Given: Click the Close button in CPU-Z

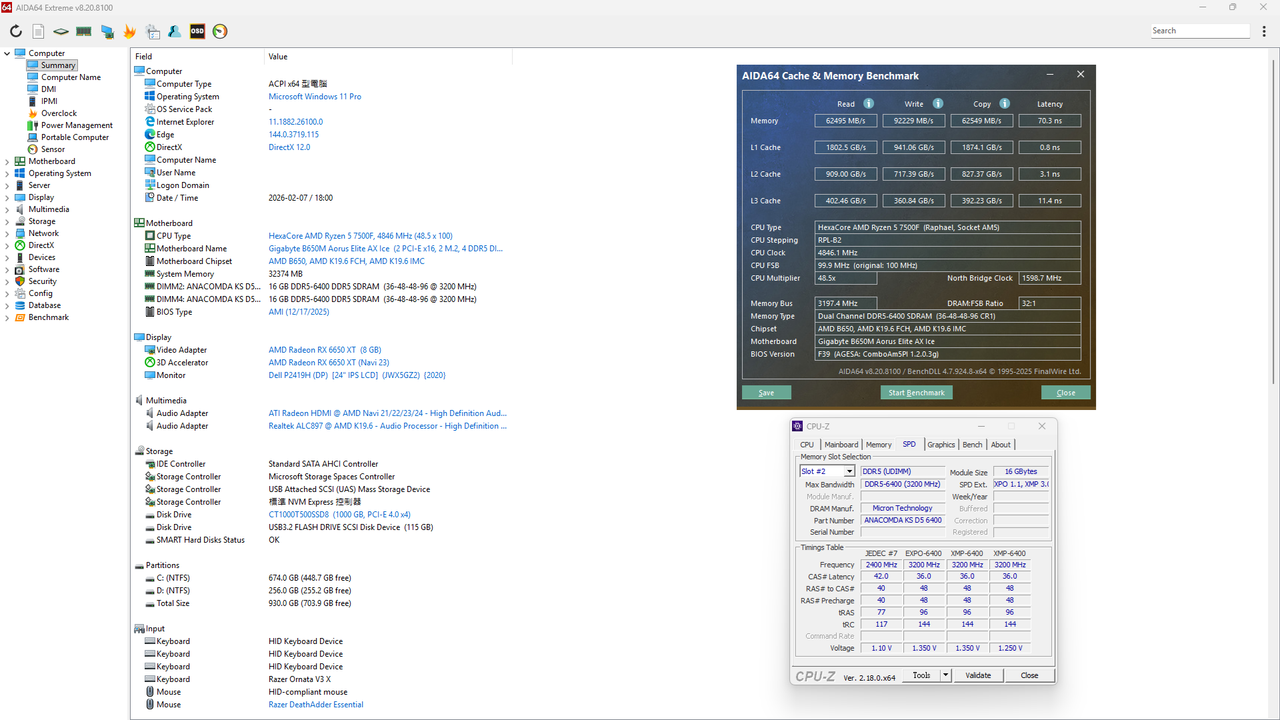Looking at the screenshot, I should 1029,675.
